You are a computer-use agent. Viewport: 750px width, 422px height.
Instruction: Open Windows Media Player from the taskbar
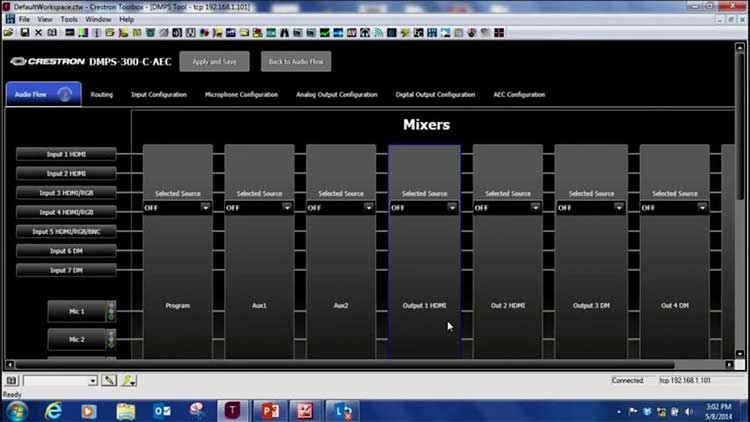click(x=88, y=411)
